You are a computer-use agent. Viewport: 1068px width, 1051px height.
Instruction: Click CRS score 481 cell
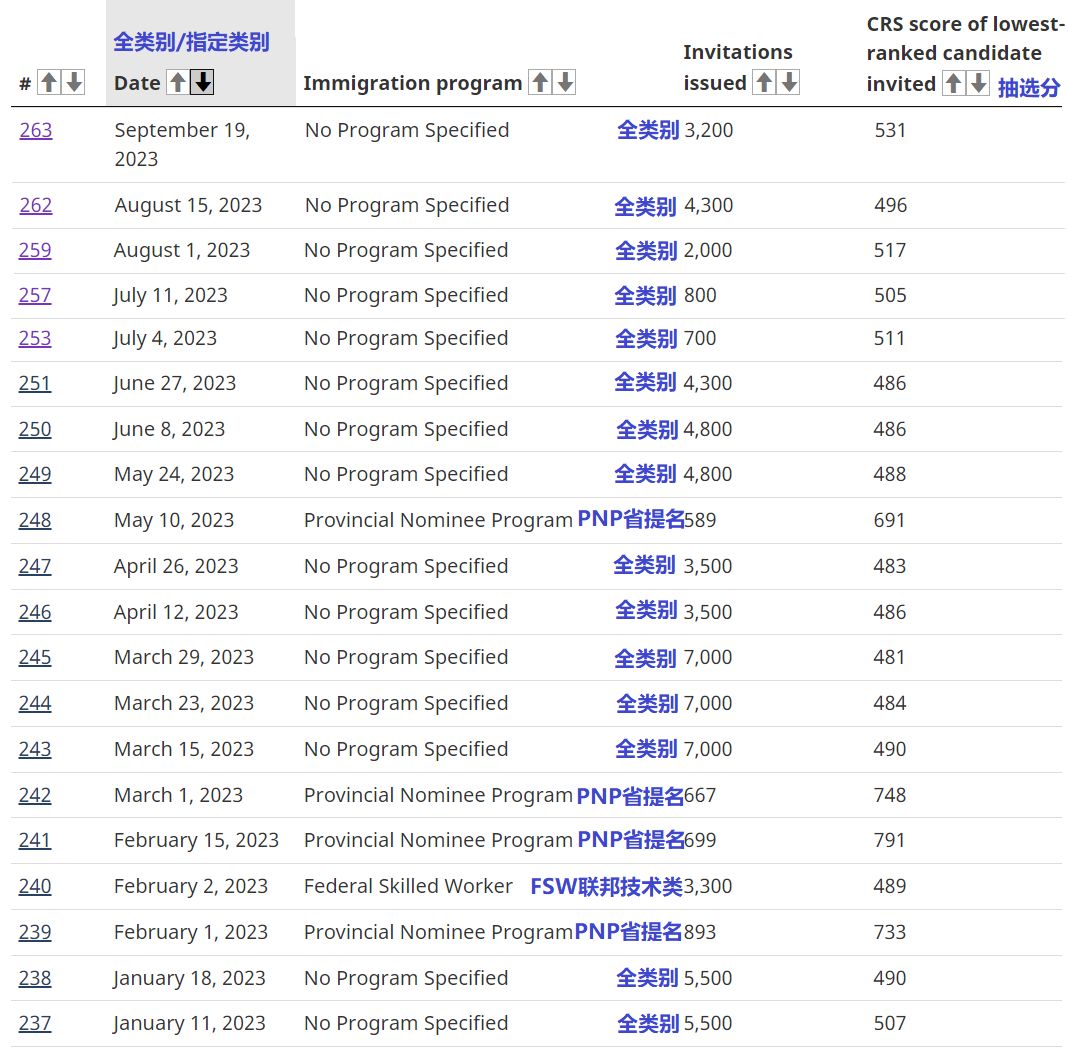tap(890, 657)
